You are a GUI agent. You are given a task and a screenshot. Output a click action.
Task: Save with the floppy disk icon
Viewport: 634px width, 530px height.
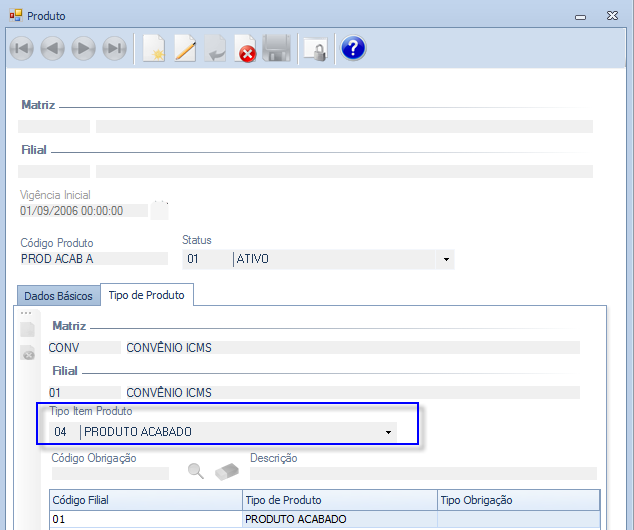277,49
